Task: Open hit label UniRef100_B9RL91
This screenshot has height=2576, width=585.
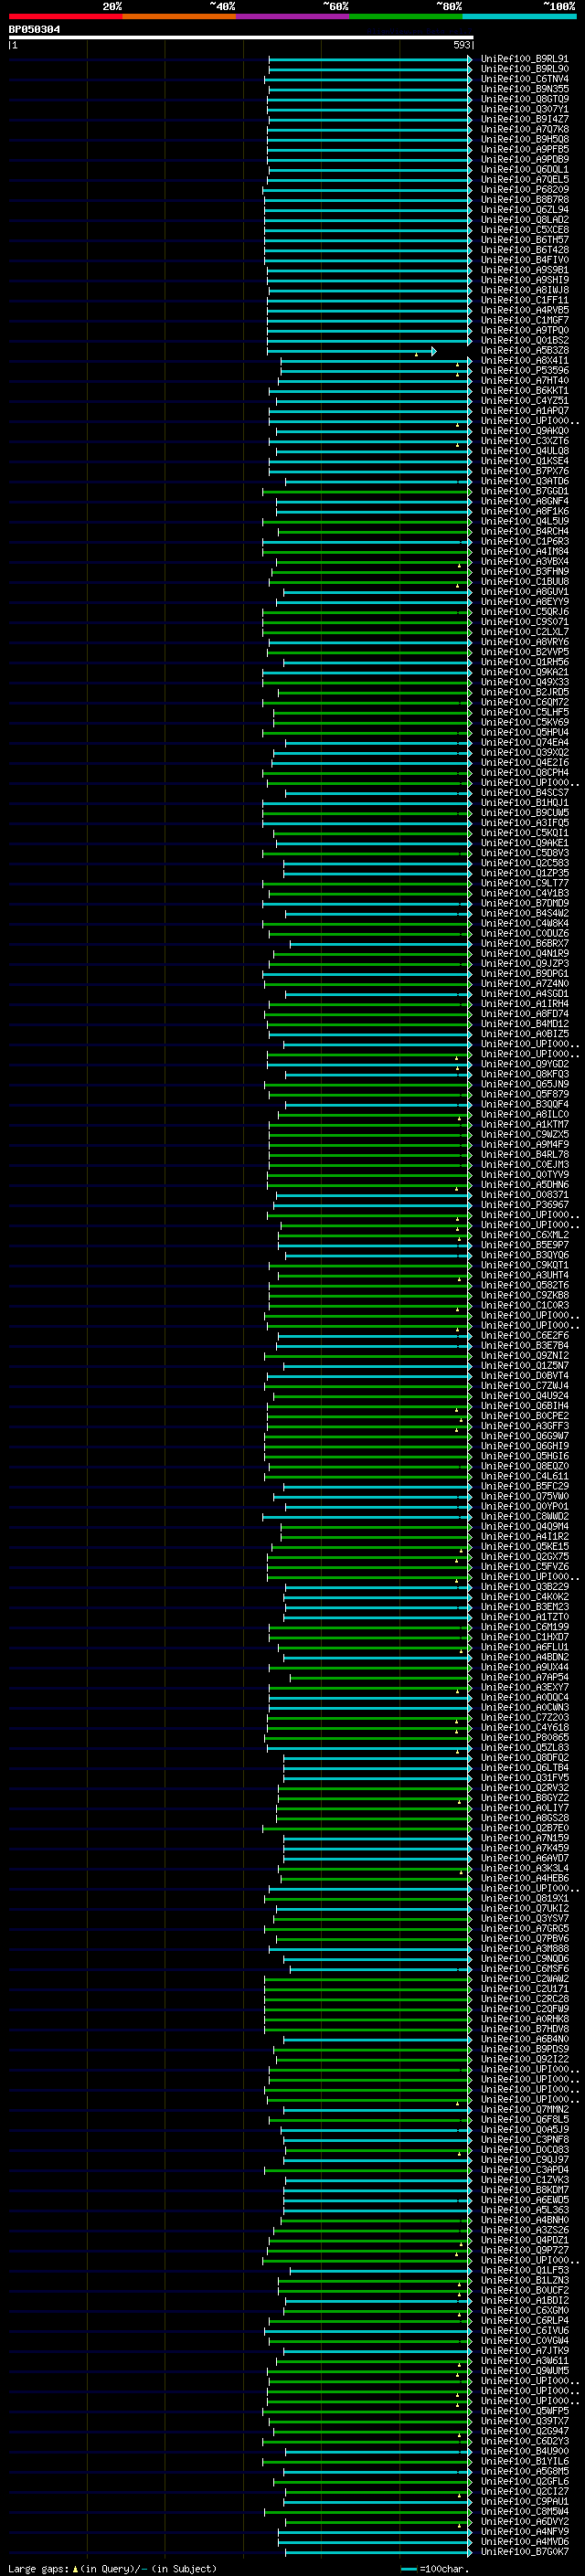Action: point(524,59)
